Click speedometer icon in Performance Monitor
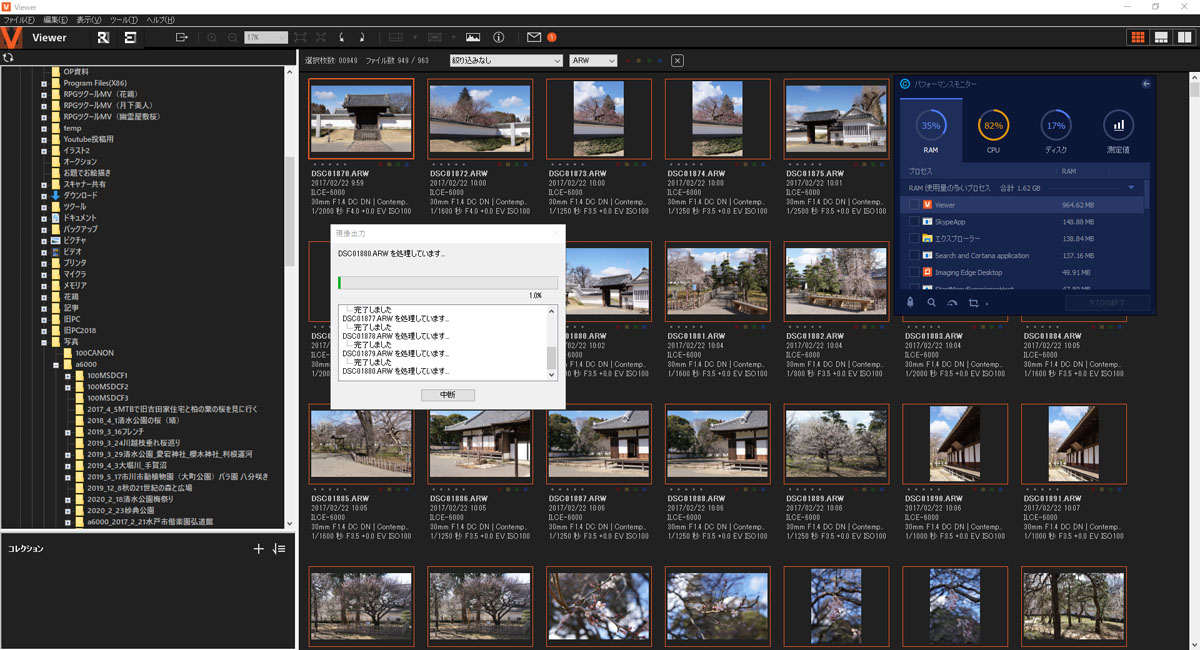 [952, 302]
